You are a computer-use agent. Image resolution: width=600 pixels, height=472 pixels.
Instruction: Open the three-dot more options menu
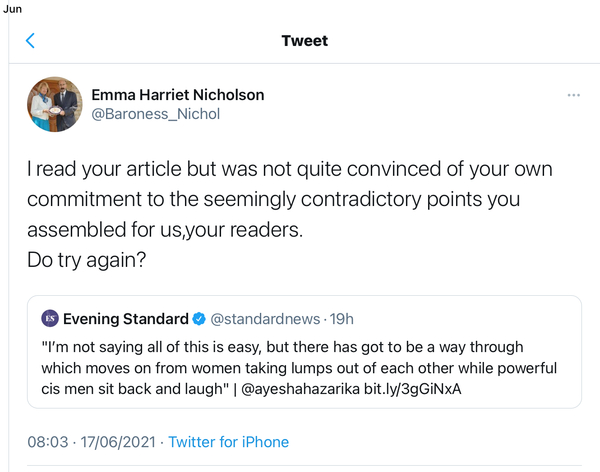click(x=573, y=95)
